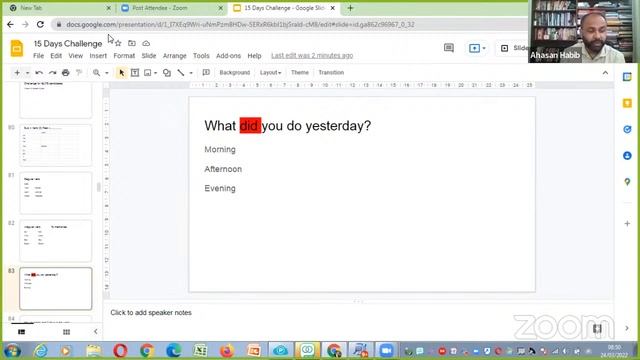Select slide 82 thumbnail
640x360 pixels.
pos(56,240)
